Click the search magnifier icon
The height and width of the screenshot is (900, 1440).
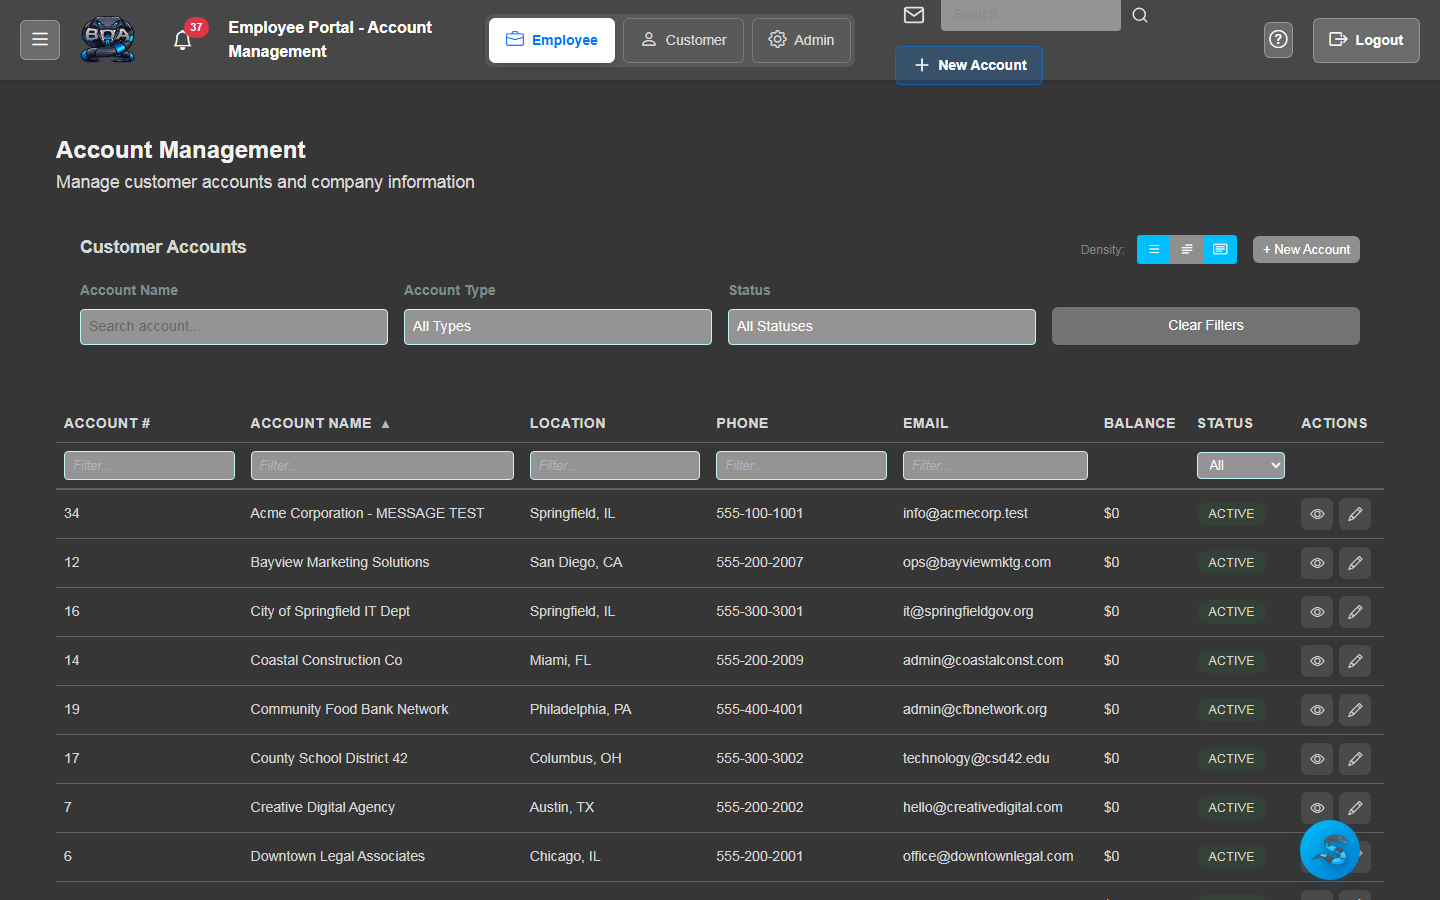(x=1139, y=15)
